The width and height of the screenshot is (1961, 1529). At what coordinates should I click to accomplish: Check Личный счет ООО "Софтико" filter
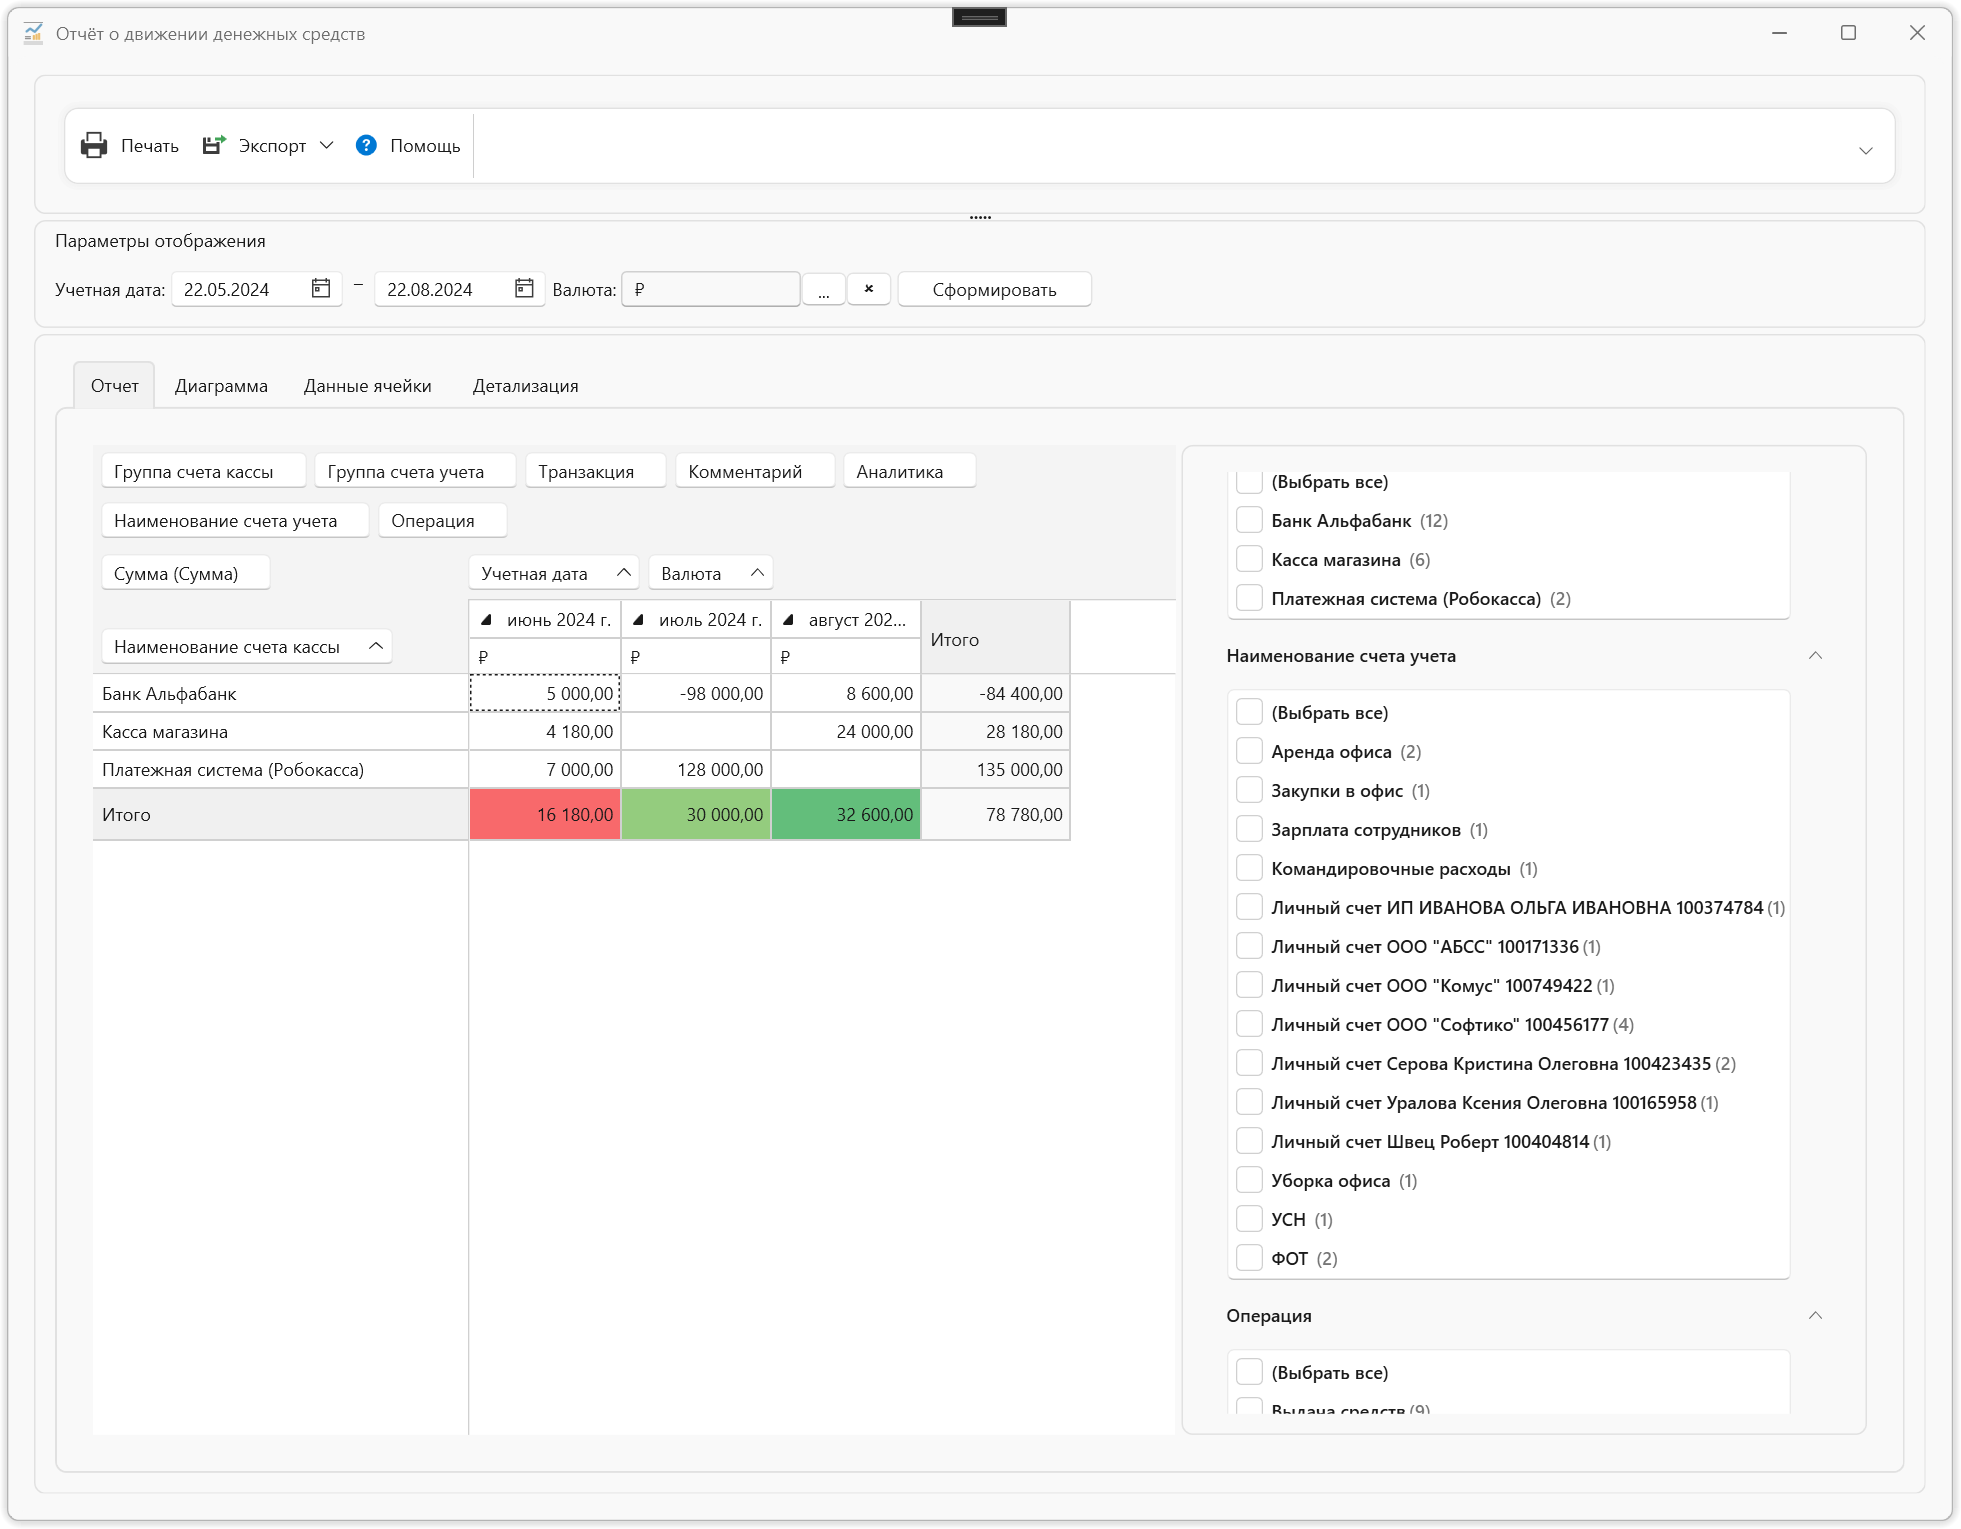coord(1249,1024)
